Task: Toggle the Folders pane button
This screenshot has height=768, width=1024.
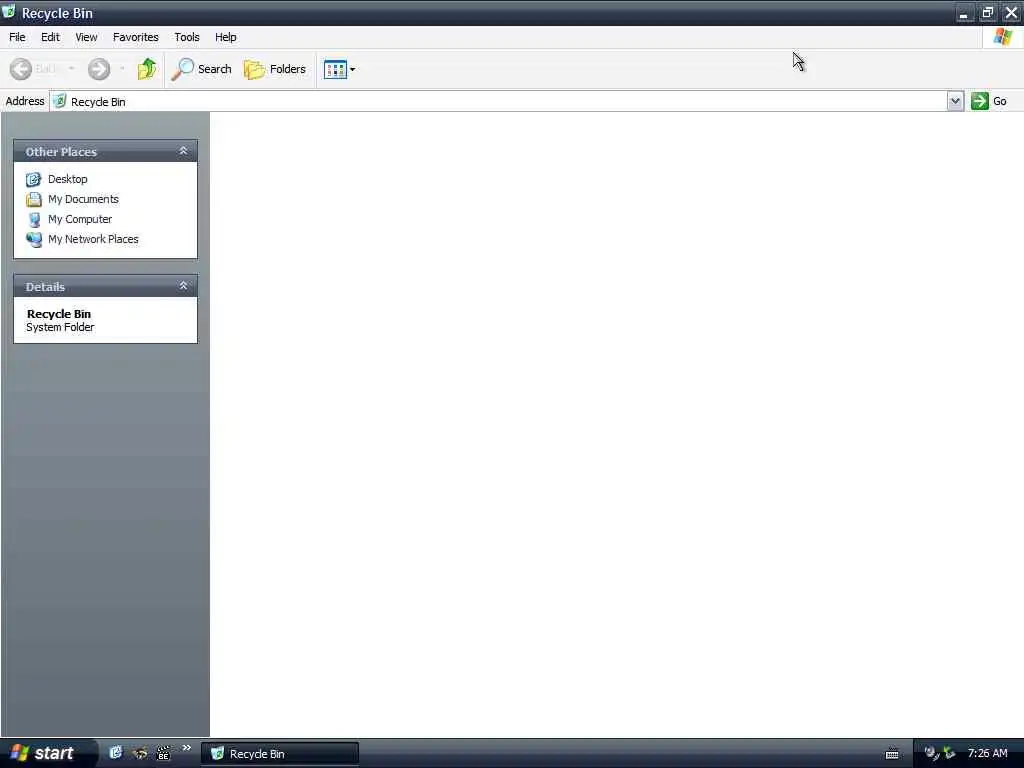Action: [x=274, y=69]
